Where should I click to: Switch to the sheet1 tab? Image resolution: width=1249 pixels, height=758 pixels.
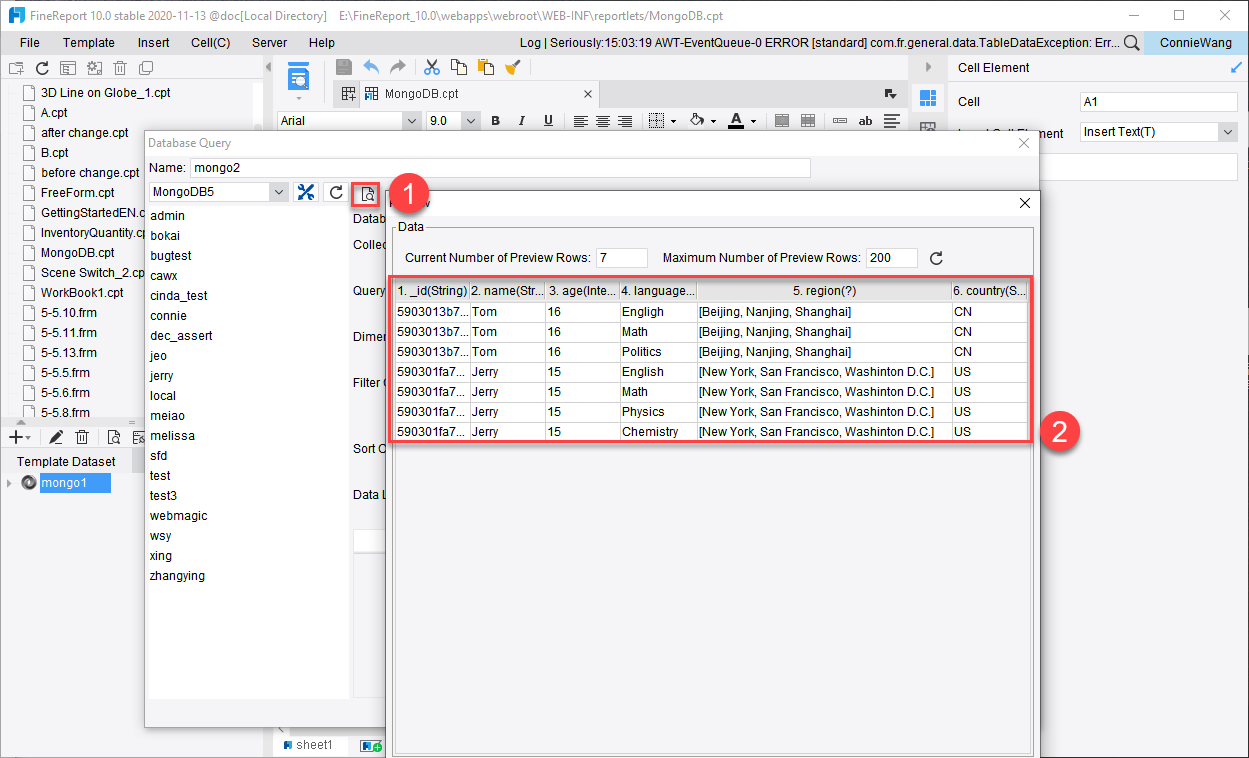tap(310, 744)
